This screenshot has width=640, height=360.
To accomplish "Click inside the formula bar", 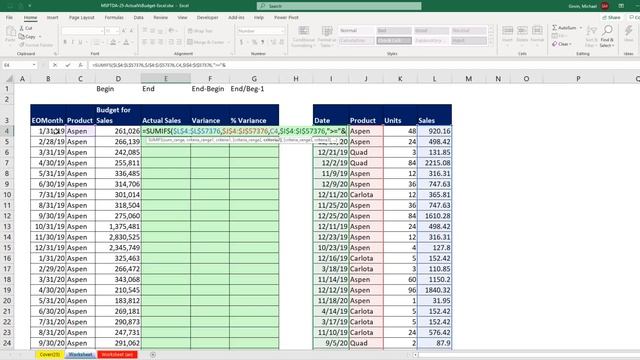I will 363,65.
